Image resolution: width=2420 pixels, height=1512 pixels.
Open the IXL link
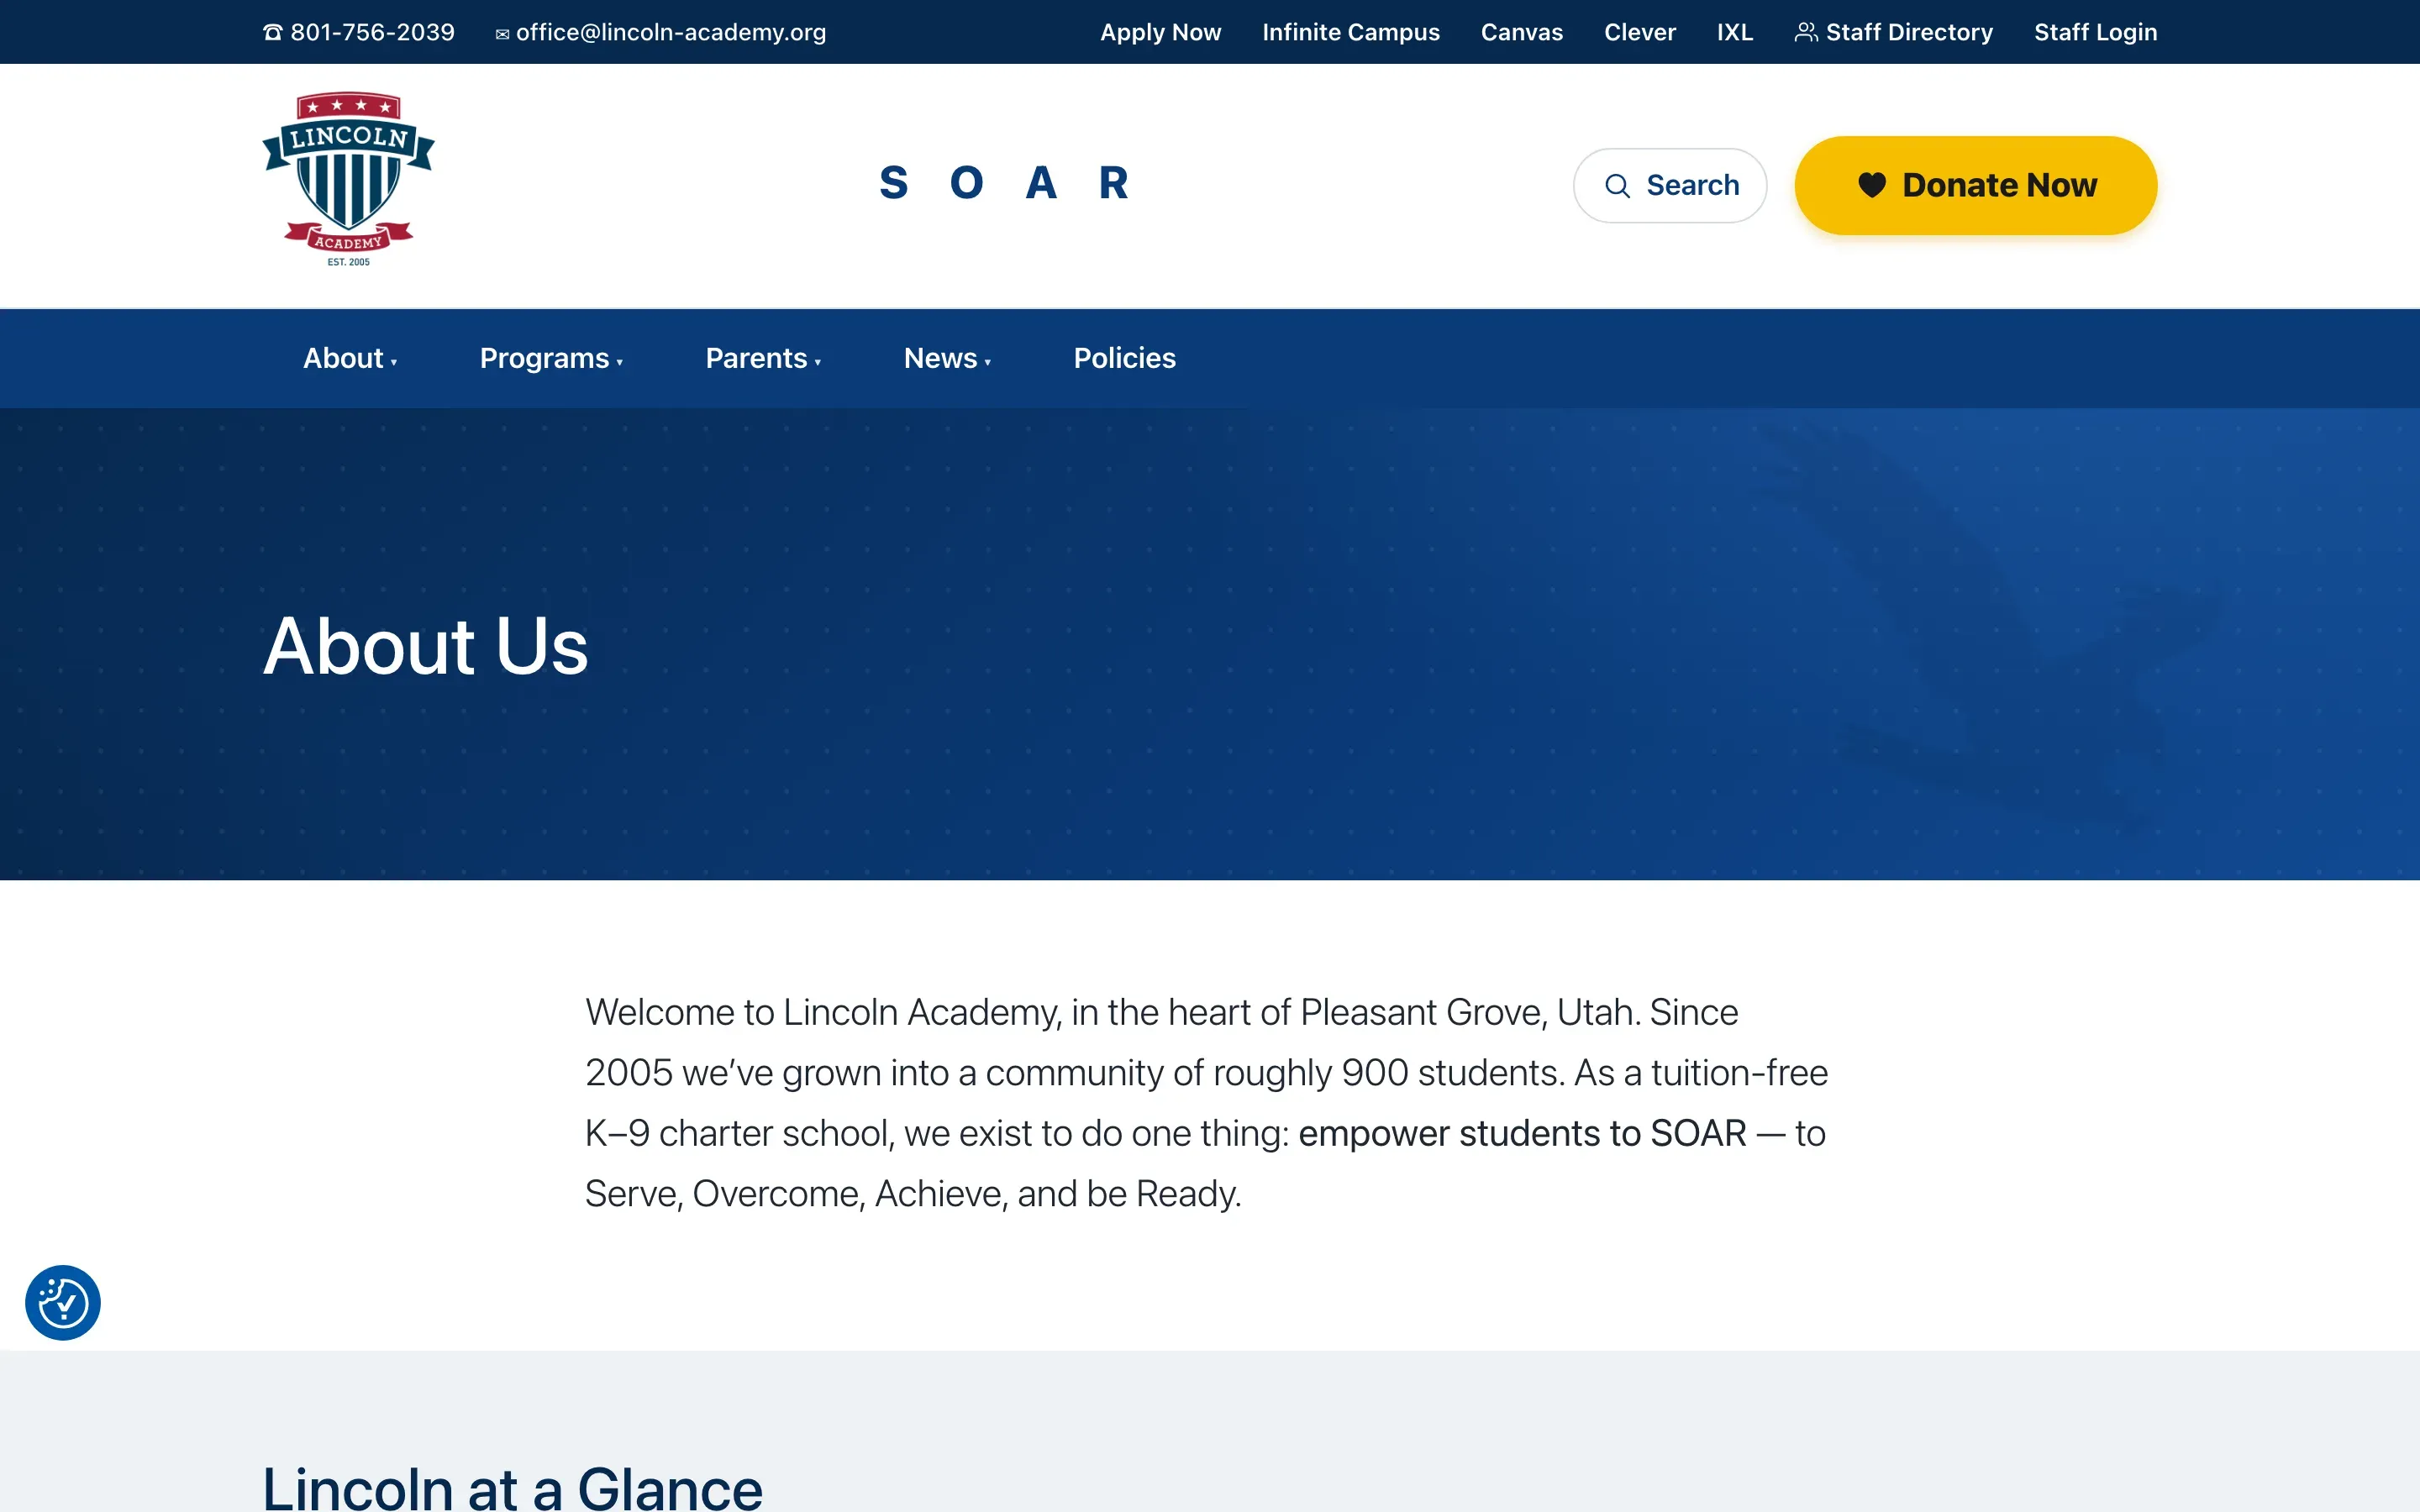coord(1734,32)
